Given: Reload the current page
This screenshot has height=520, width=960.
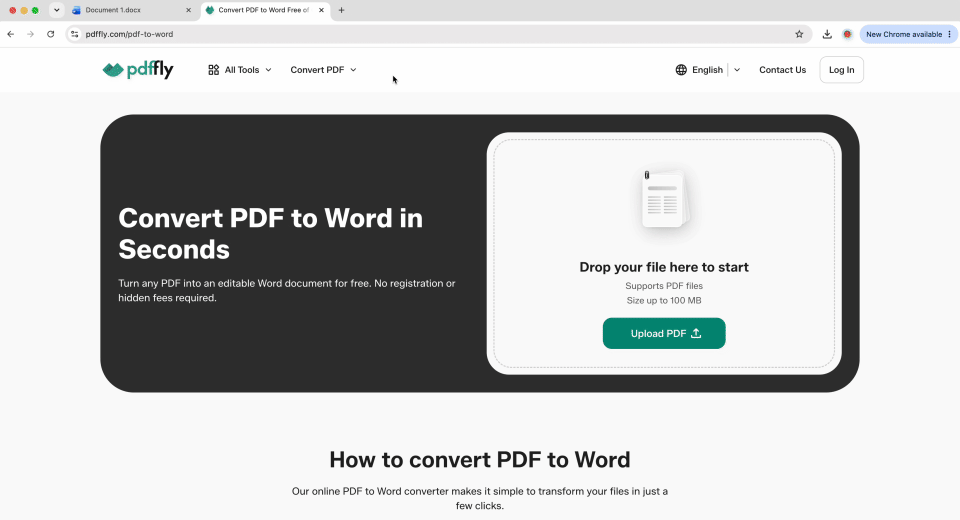Looking at the screenshot, I should point(51,34).
